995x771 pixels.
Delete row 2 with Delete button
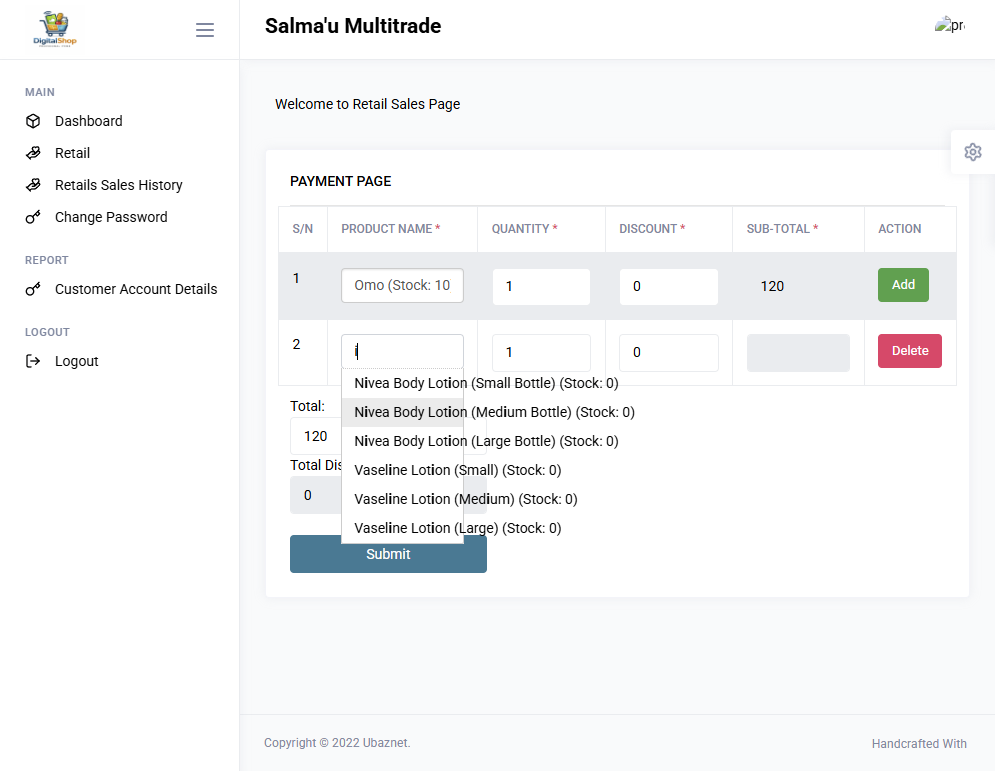point(909,351)
